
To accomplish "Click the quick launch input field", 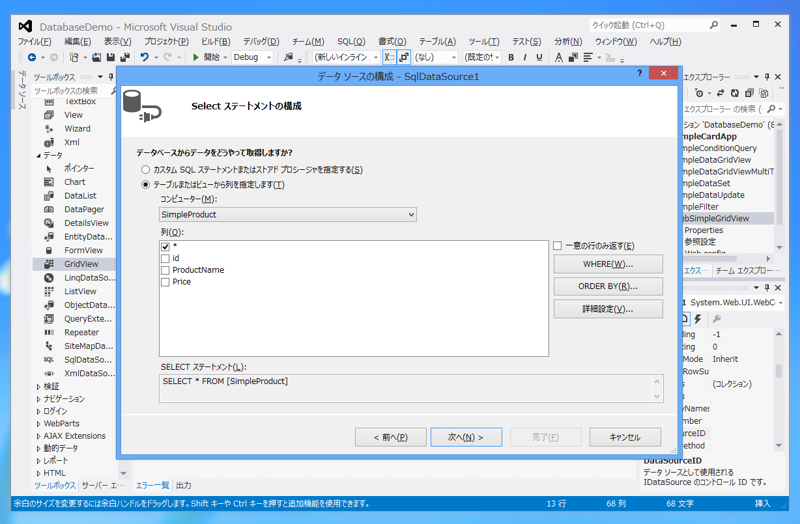I will [x=648, y=24].
